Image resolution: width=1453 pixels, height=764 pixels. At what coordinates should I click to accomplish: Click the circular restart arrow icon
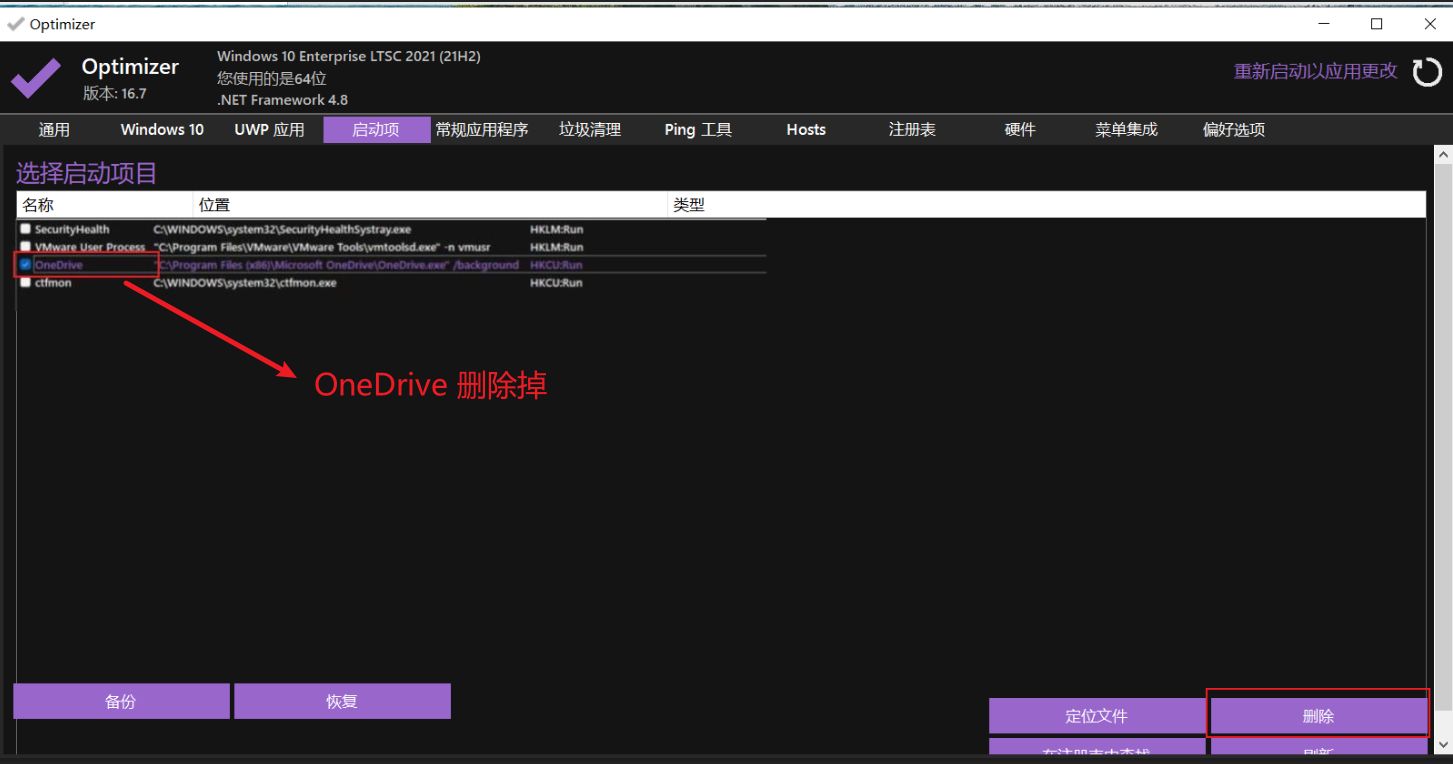click(1427, 72)
